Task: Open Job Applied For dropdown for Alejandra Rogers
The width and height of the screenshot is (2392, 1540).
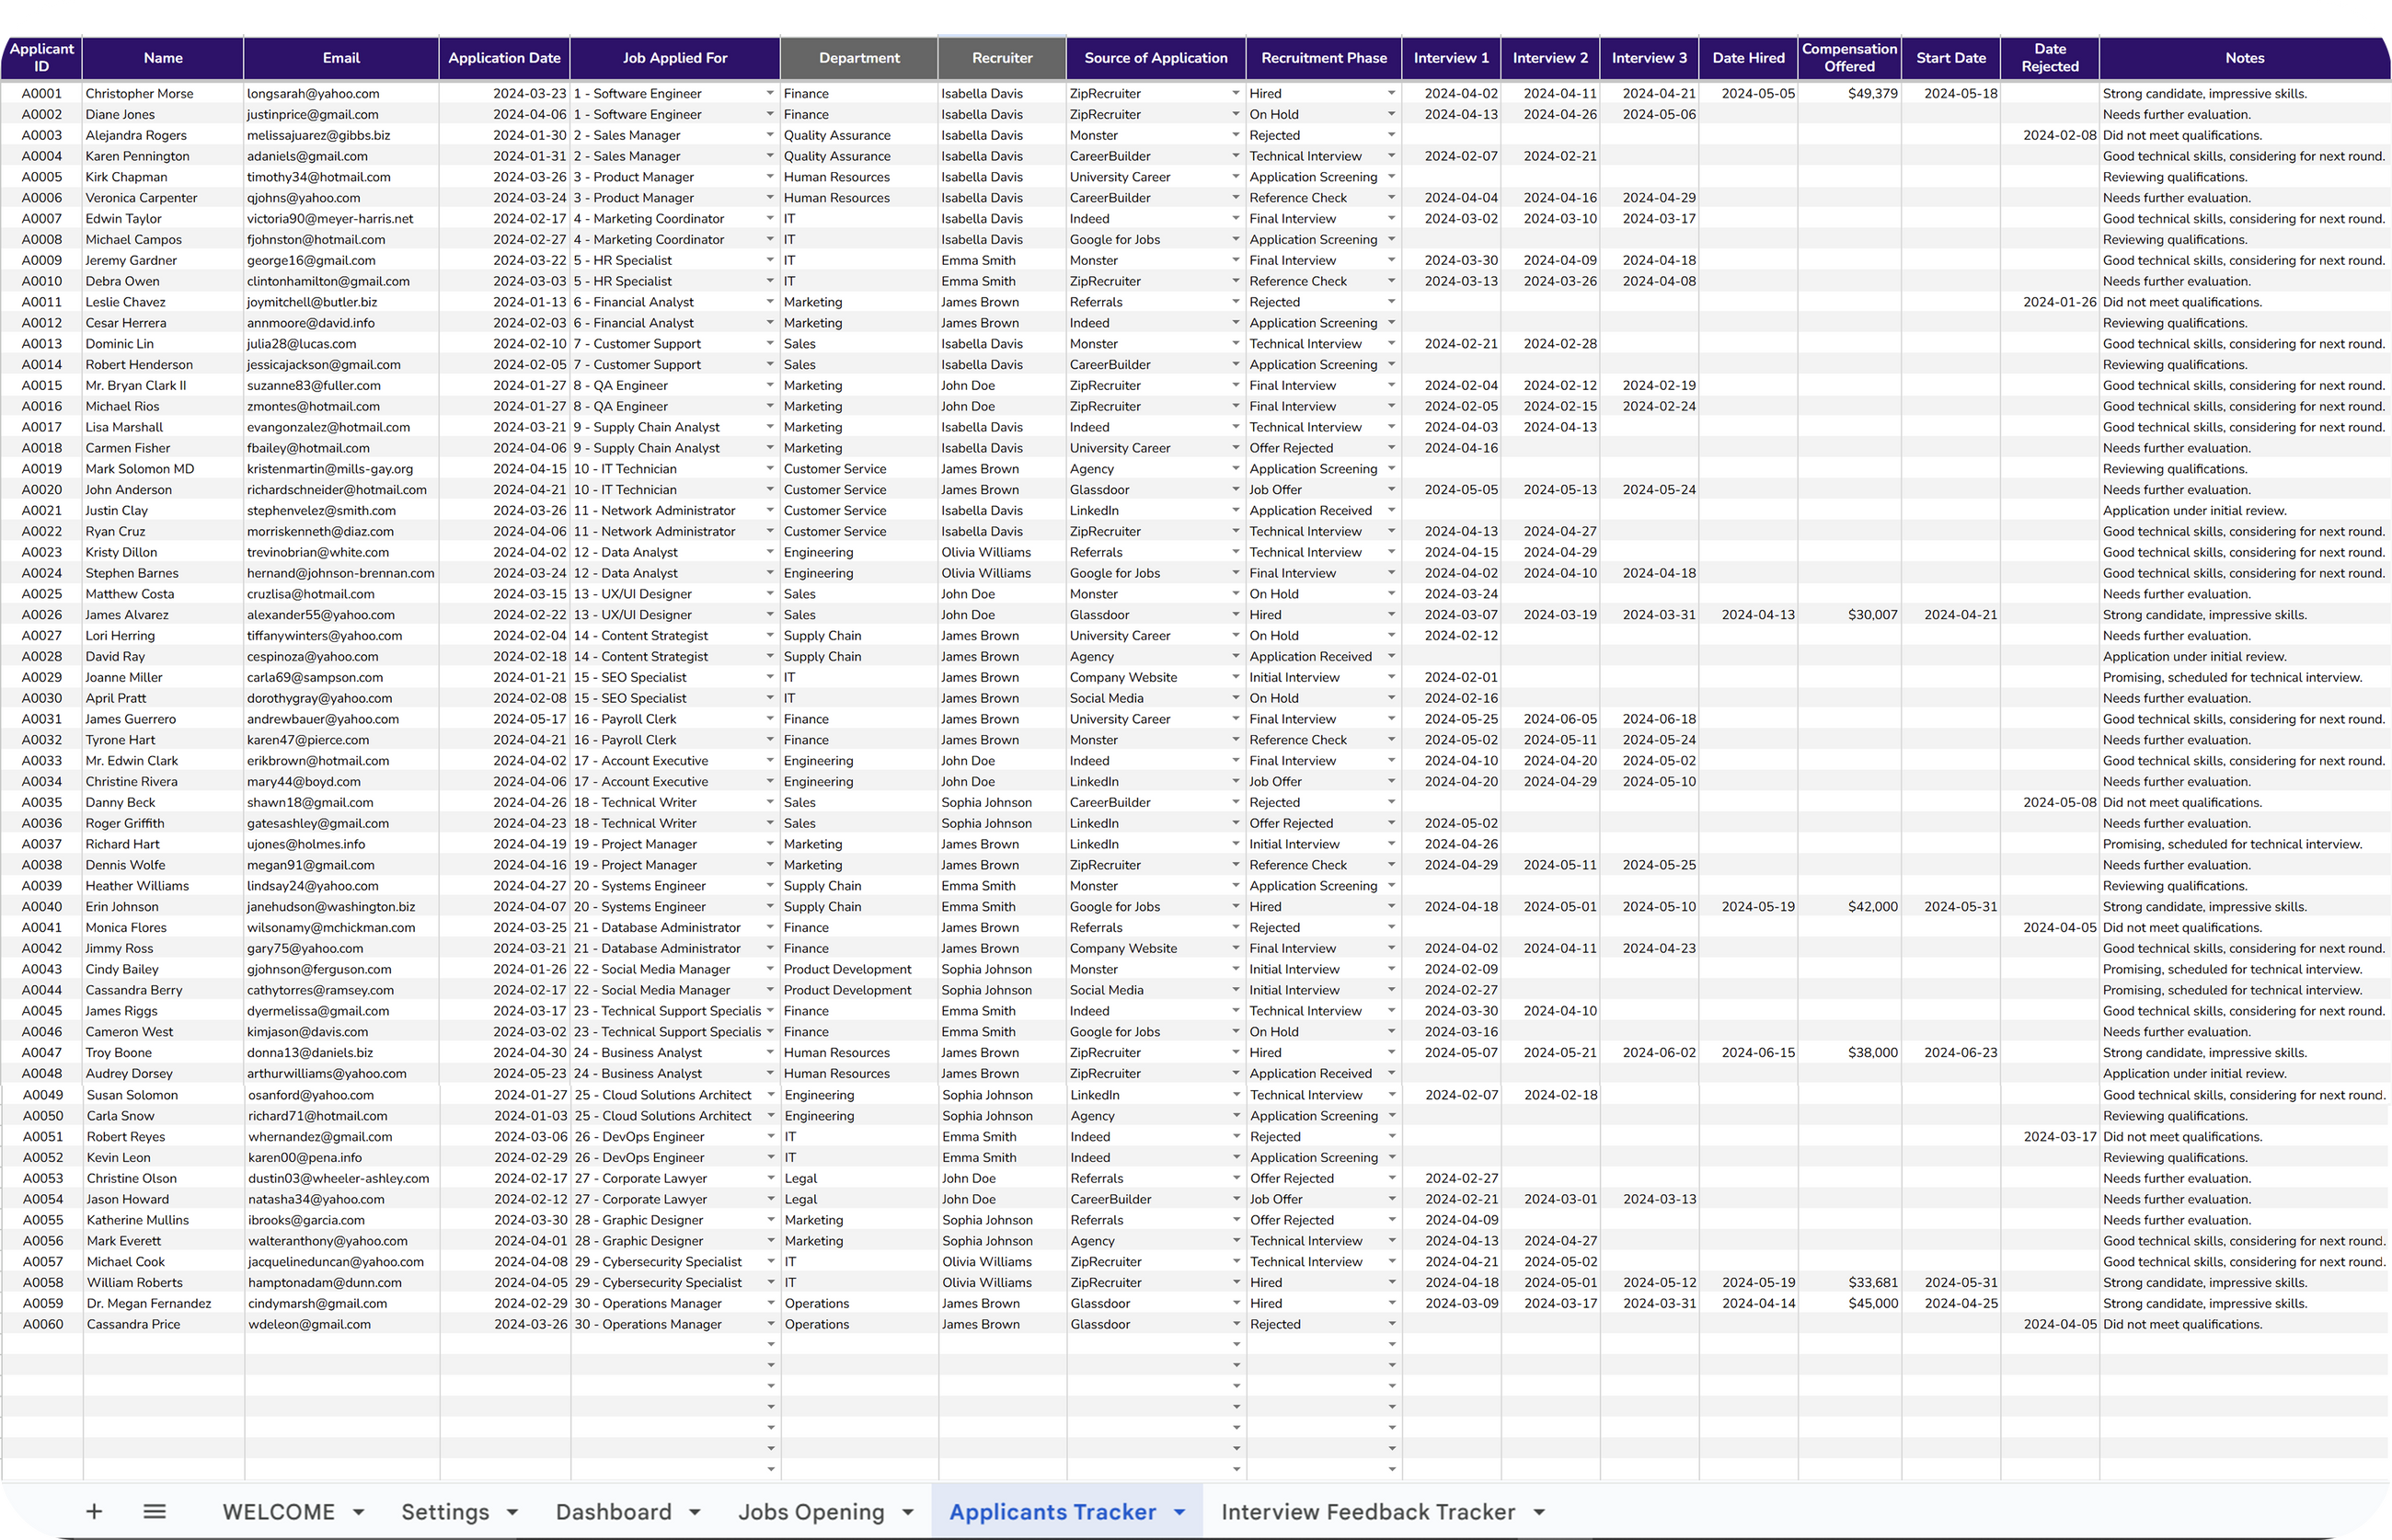Action: point(770,135)
